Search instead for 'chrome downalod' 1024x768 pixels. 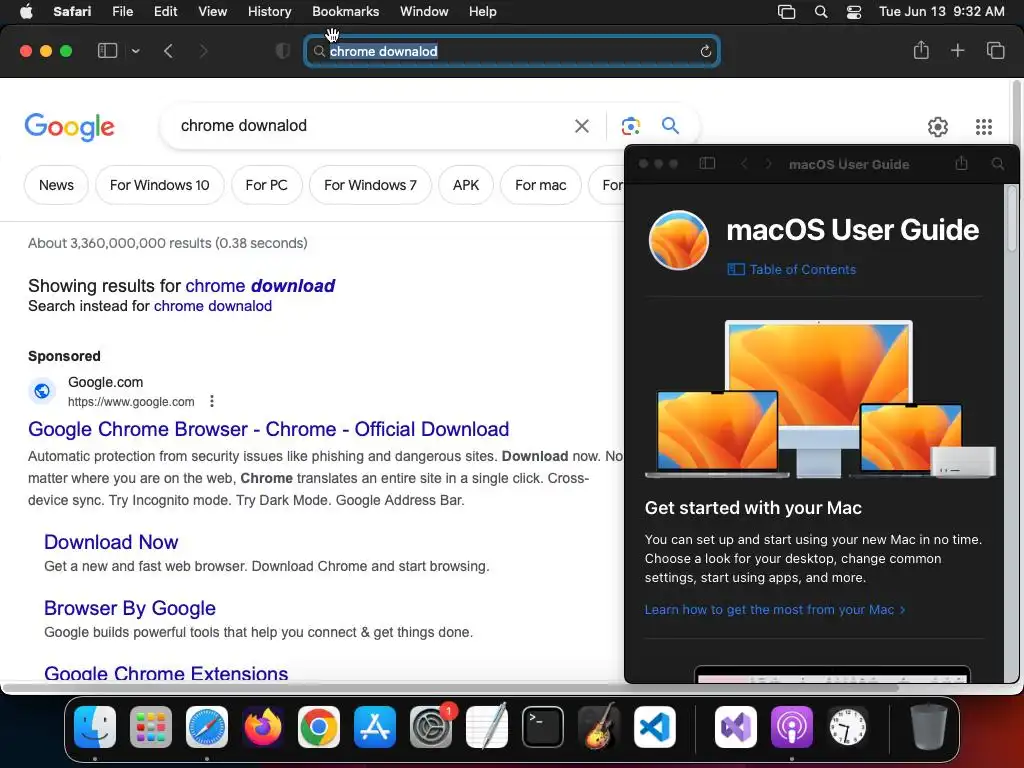click(213, 306)
